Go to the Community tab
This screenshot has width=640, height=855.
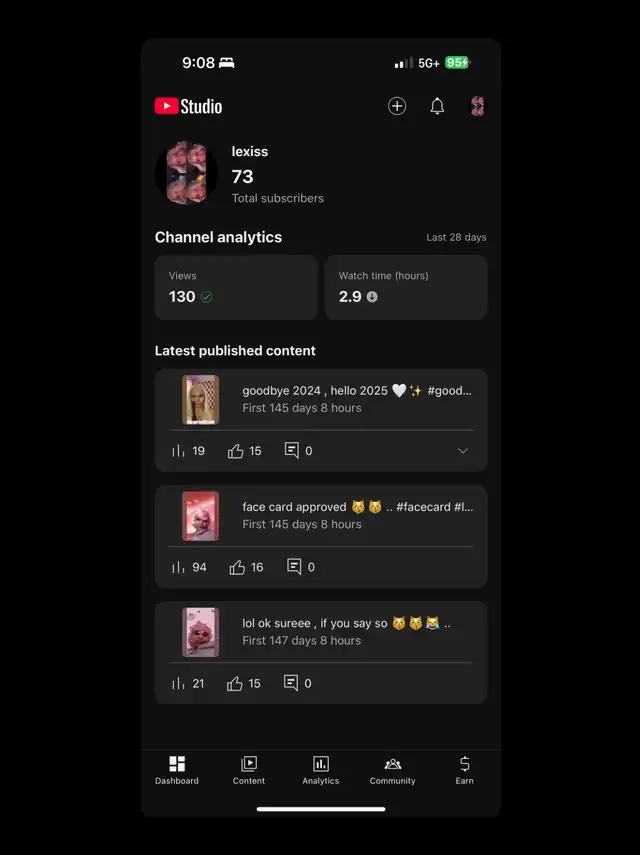click(x=393, y=770)
